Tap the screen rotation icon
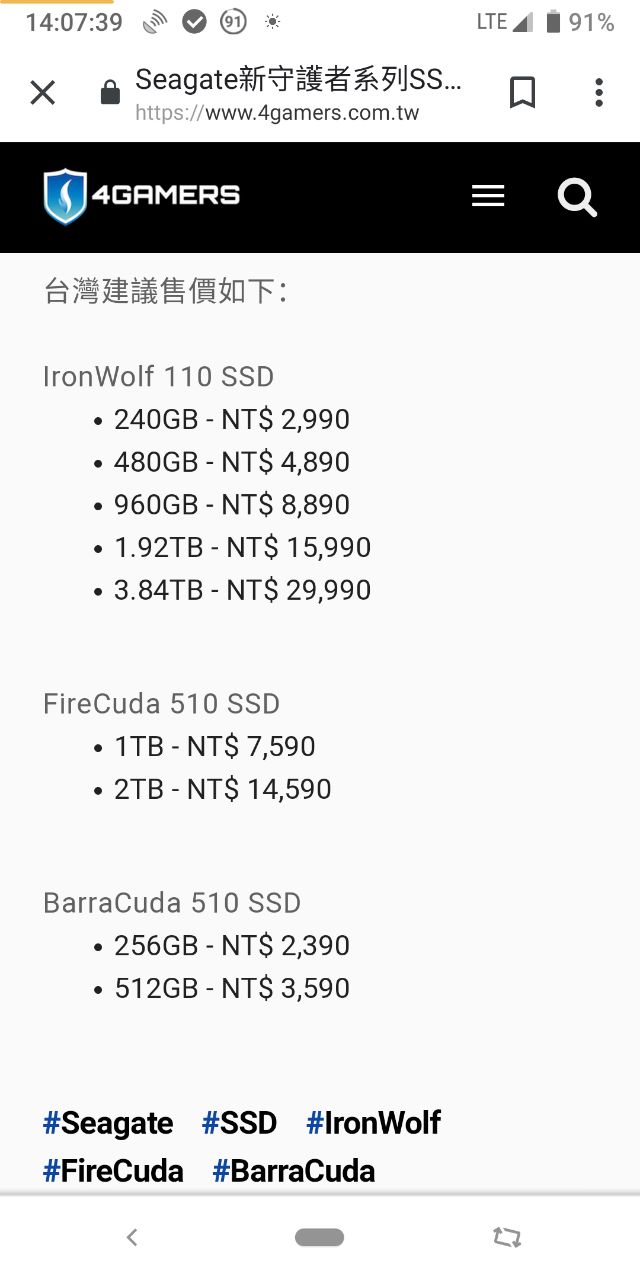 pyautogui.click(x=507, y=1238)
